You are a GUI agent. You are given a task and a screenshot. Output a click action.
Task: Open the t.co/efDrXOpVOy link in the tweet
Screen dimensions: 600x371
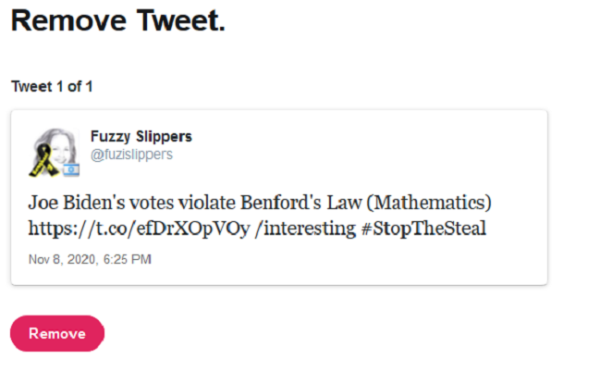tap(139, 229)
